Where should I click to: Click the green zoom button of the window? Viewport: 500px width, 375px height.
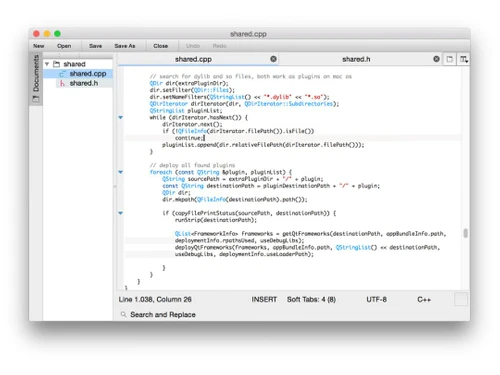click(x=57, y=34)
